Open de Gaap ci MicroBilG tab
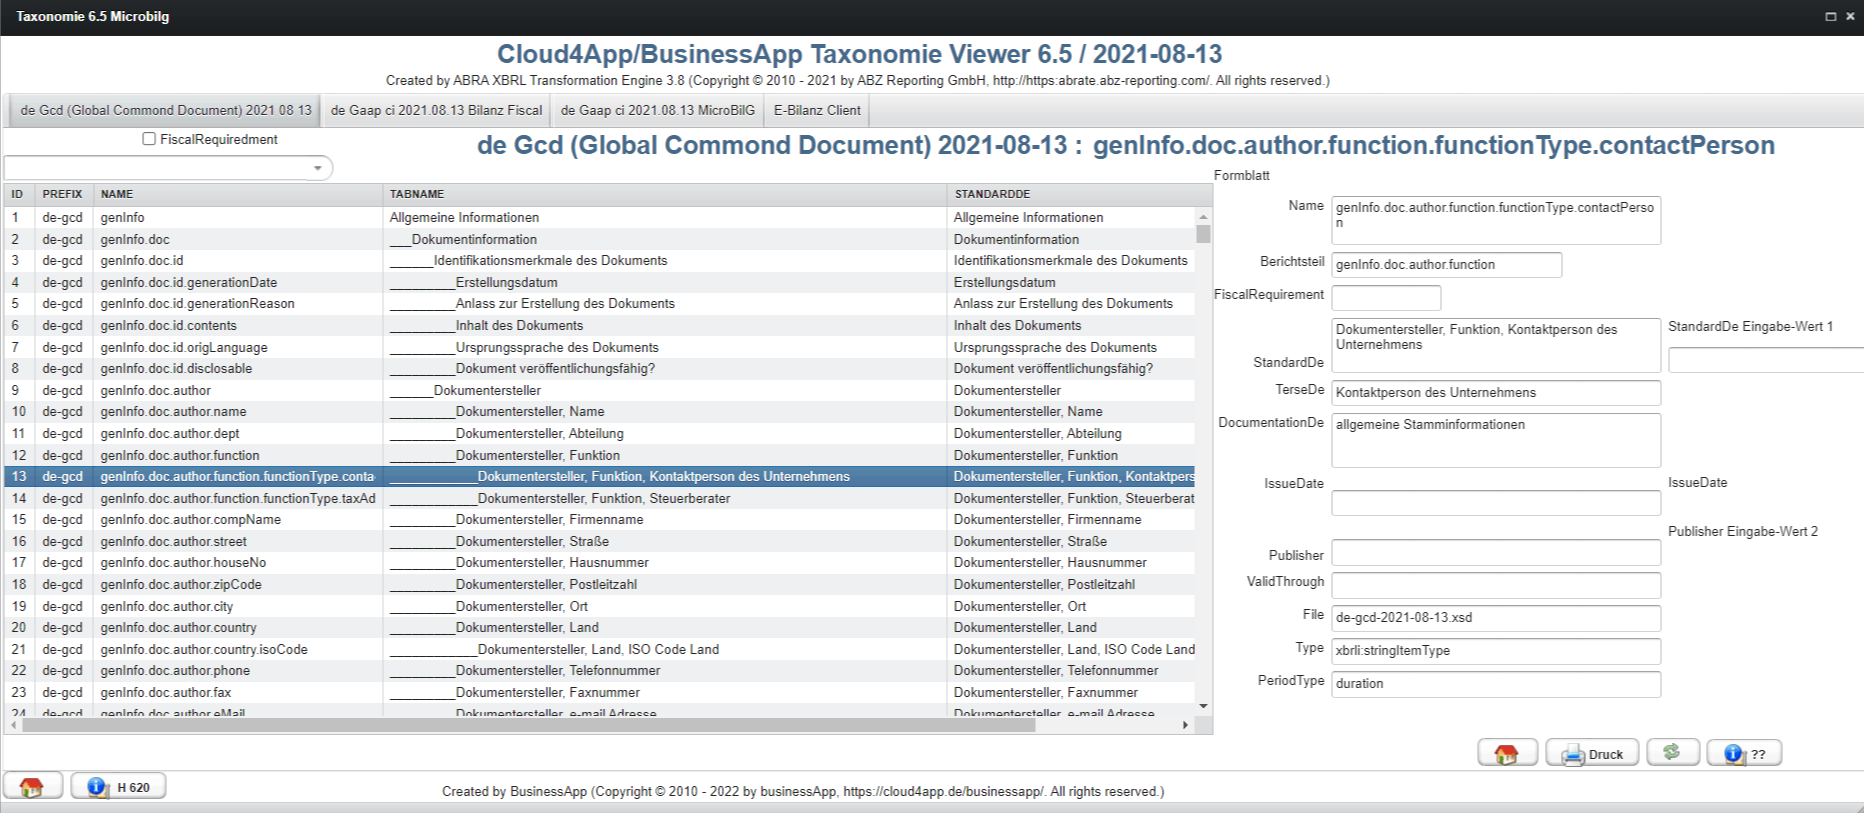1864x813 pixels. 658,110
